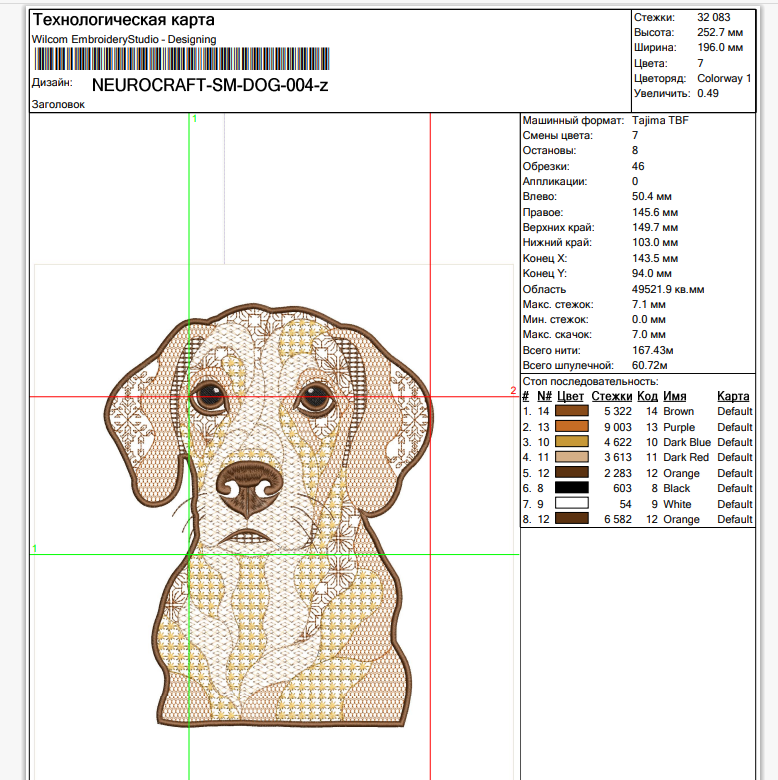Viewport: 778px width, 780px height.
Task: Click the 'Код' column header
Action: (x=647, y=396)
